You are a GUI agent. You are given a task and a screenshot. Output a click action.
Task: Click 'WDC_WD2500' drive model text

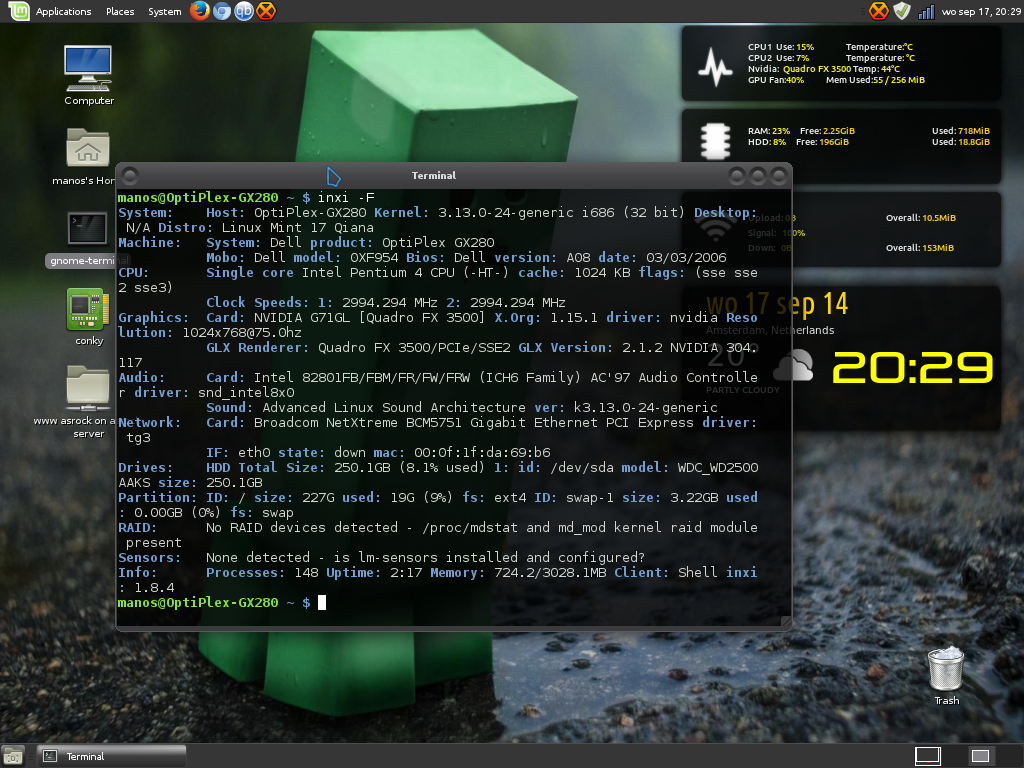[x=718, y=468]
